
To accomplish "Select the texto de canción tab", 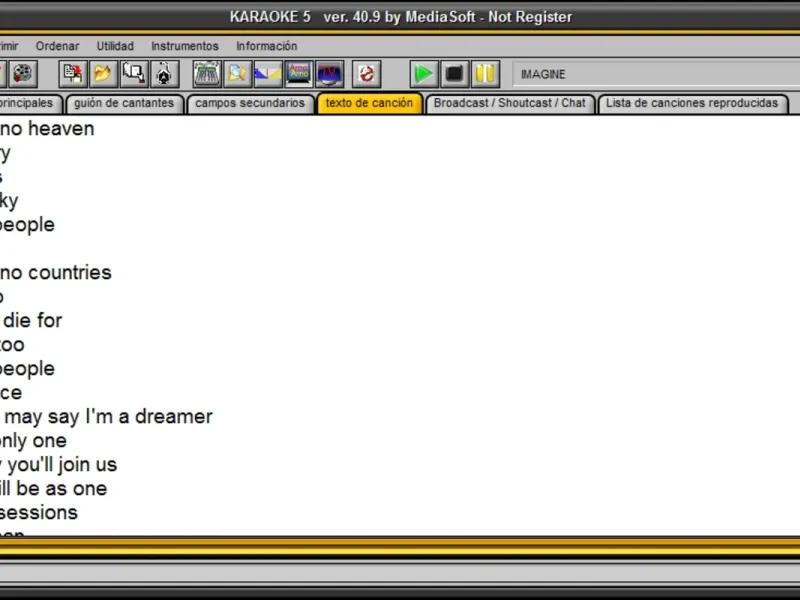I will point(369,103).
